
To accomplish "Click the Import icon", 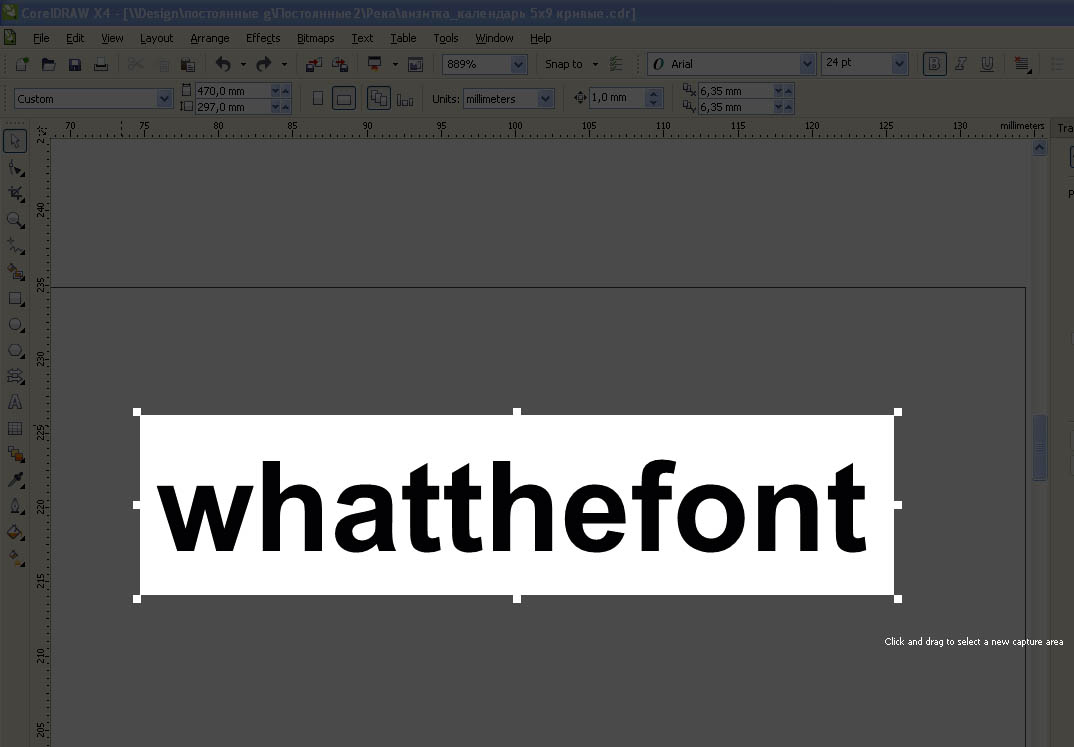I will click(314, 64).
